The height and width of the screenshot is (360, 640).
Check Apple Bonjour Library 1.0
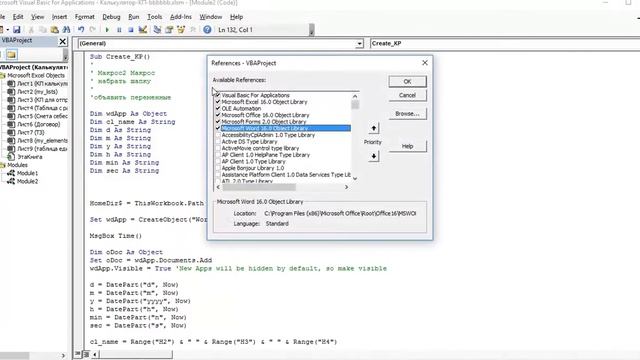click(x=218, y=168)
